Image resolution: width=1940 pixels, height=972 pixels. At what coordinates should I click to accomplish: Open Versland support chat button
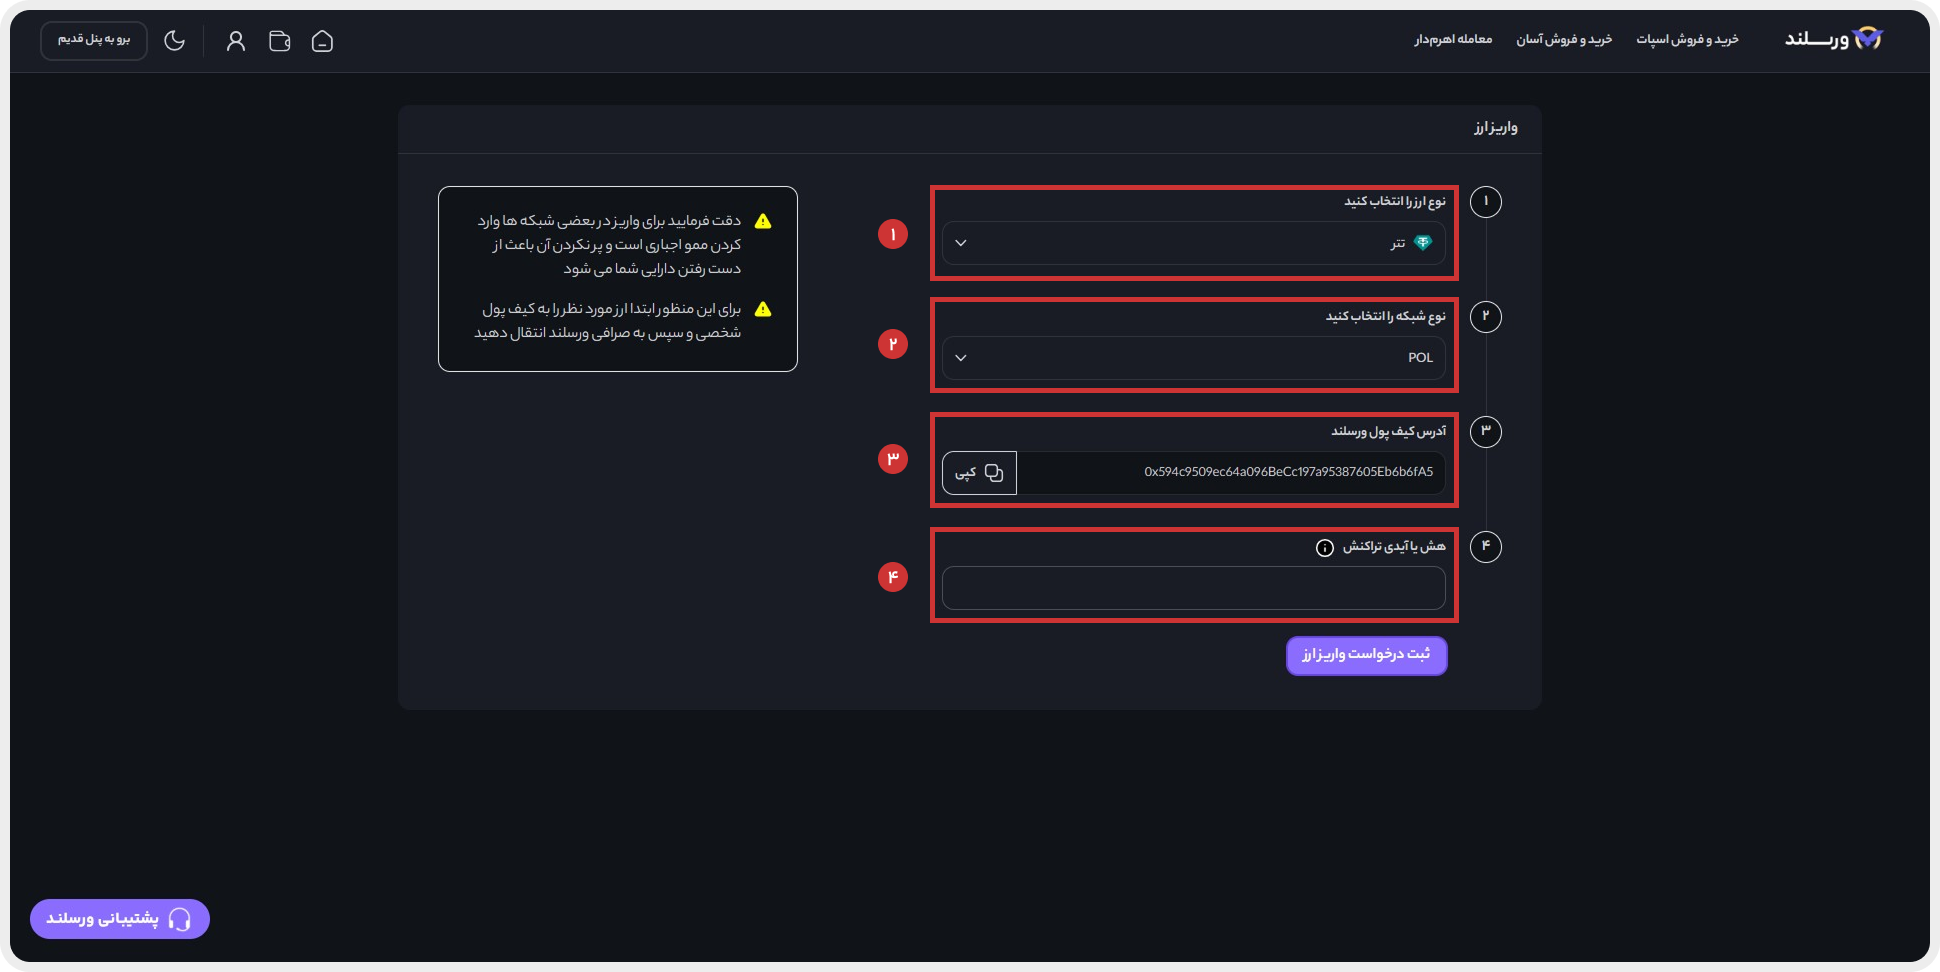pos(120,919)
